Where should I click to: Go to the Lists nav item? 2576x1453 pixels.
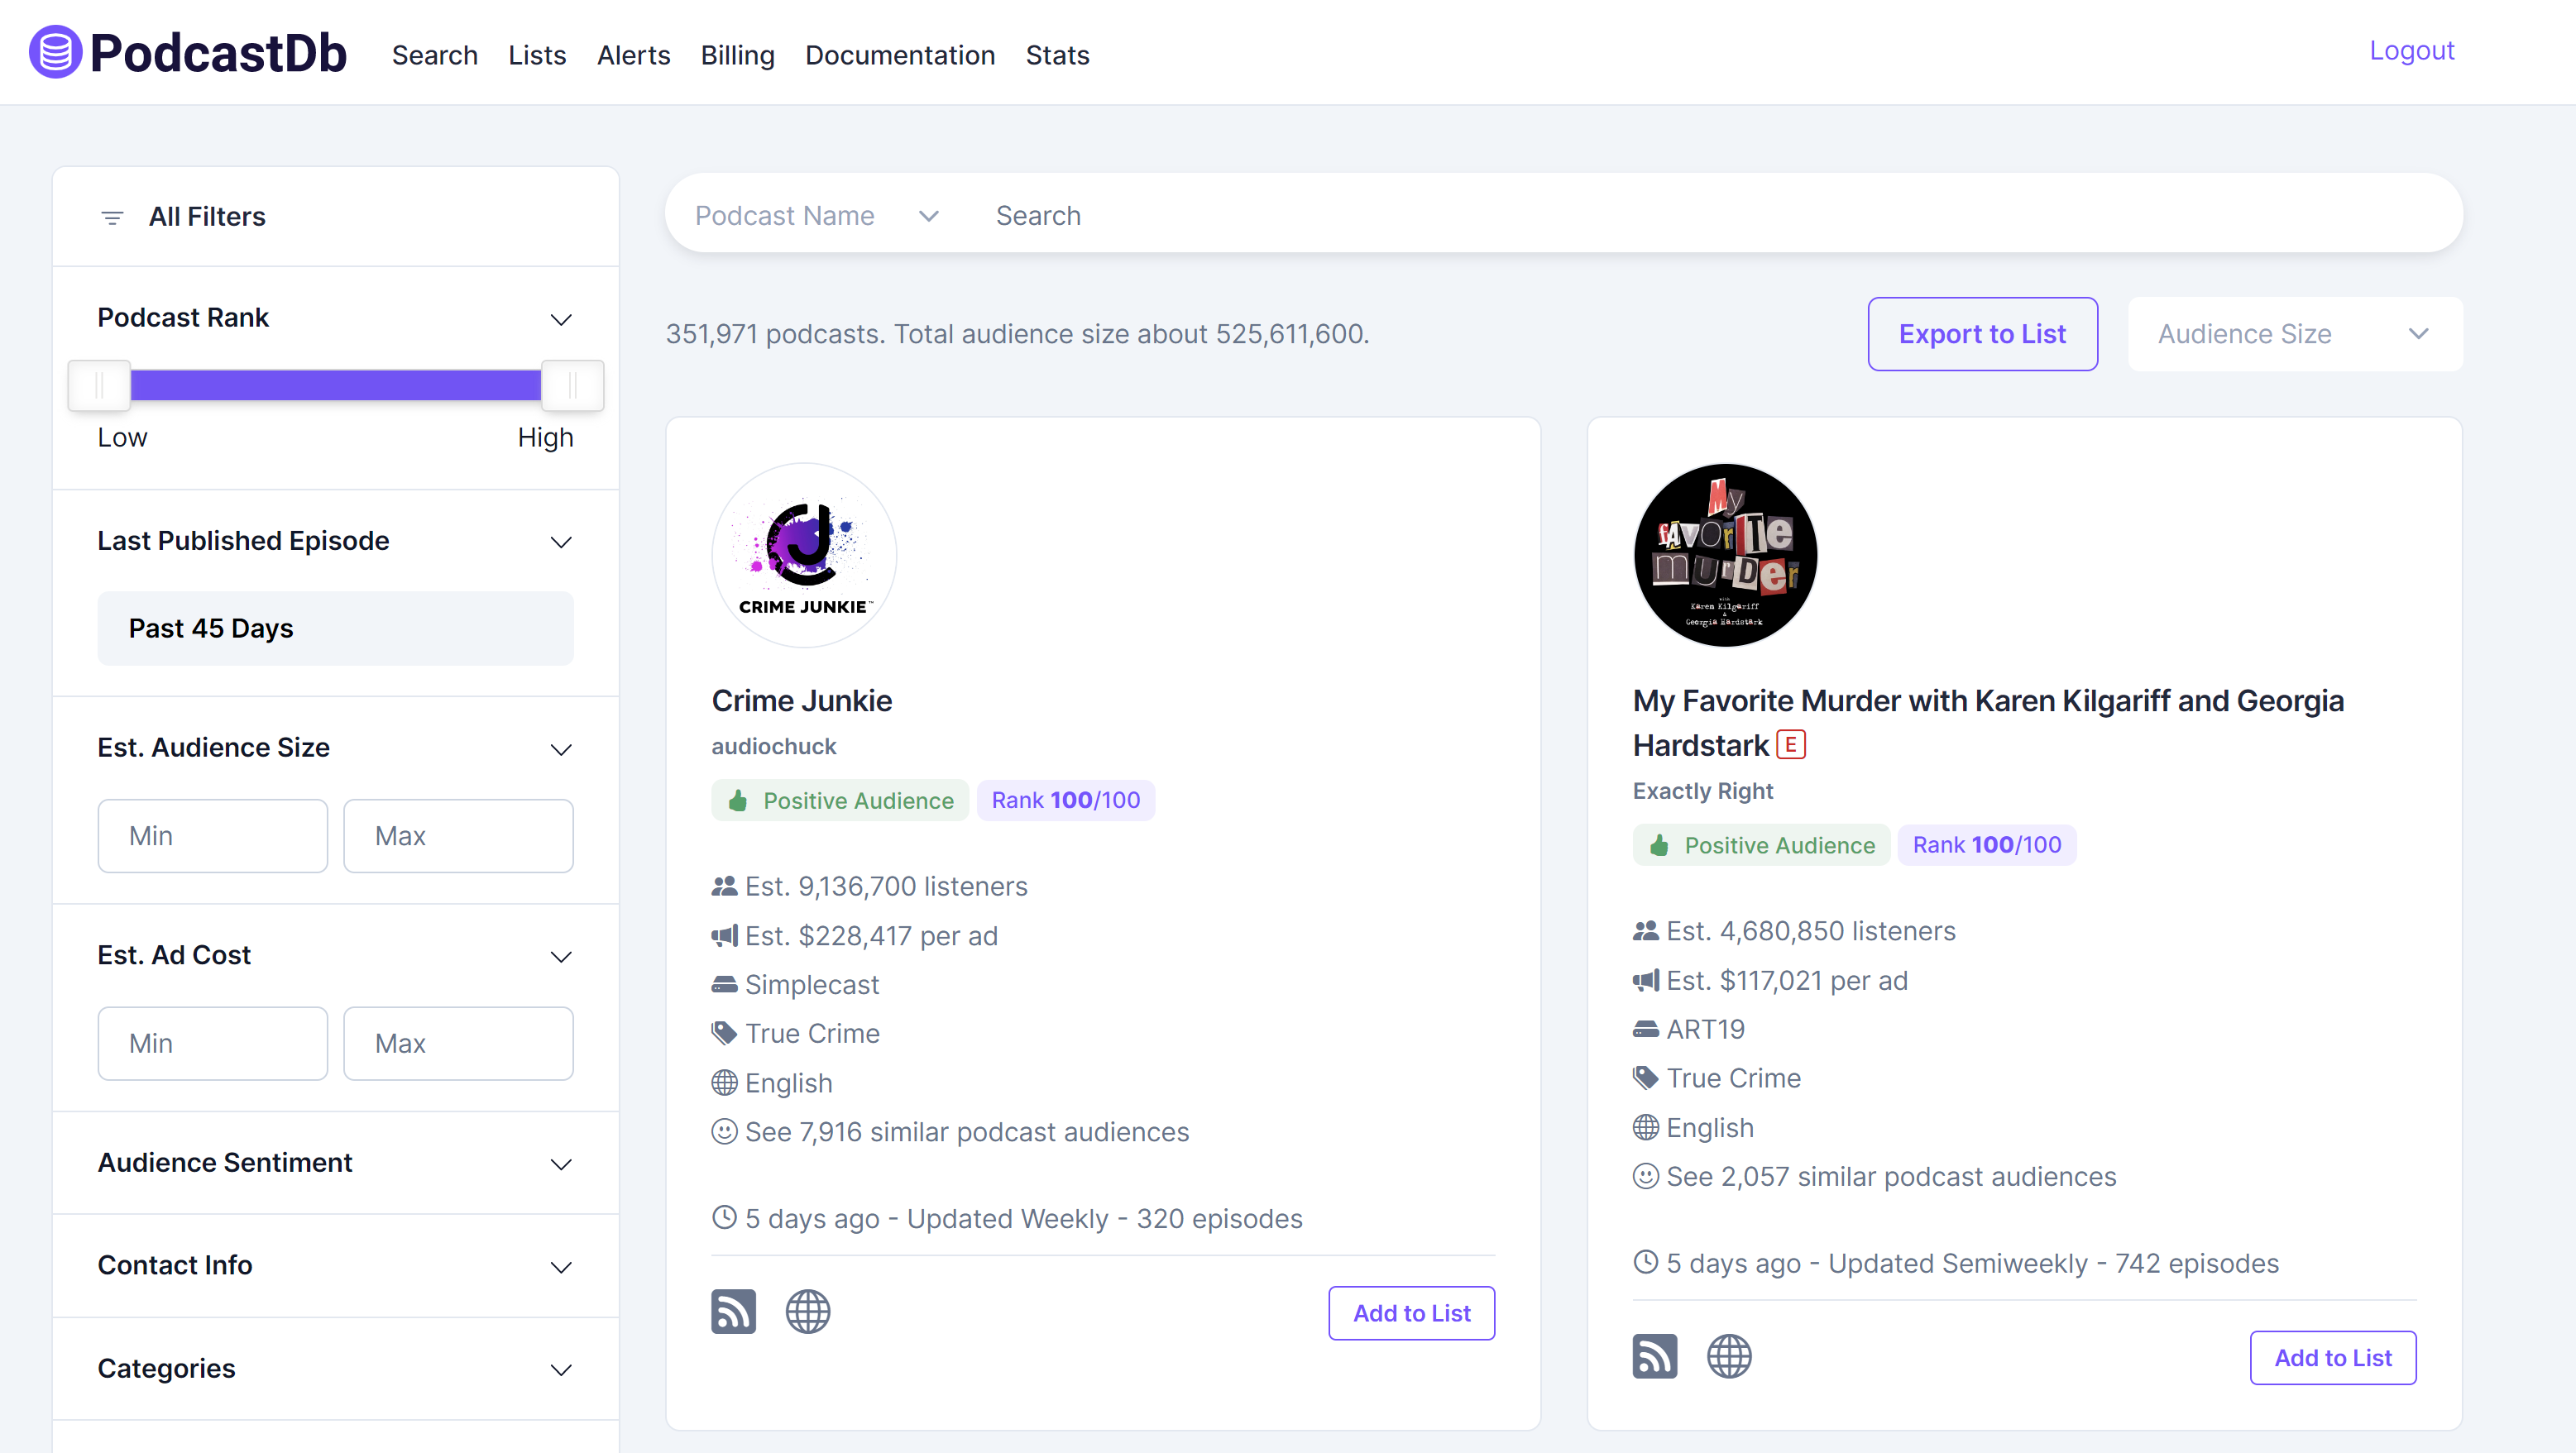pos(536,55)
